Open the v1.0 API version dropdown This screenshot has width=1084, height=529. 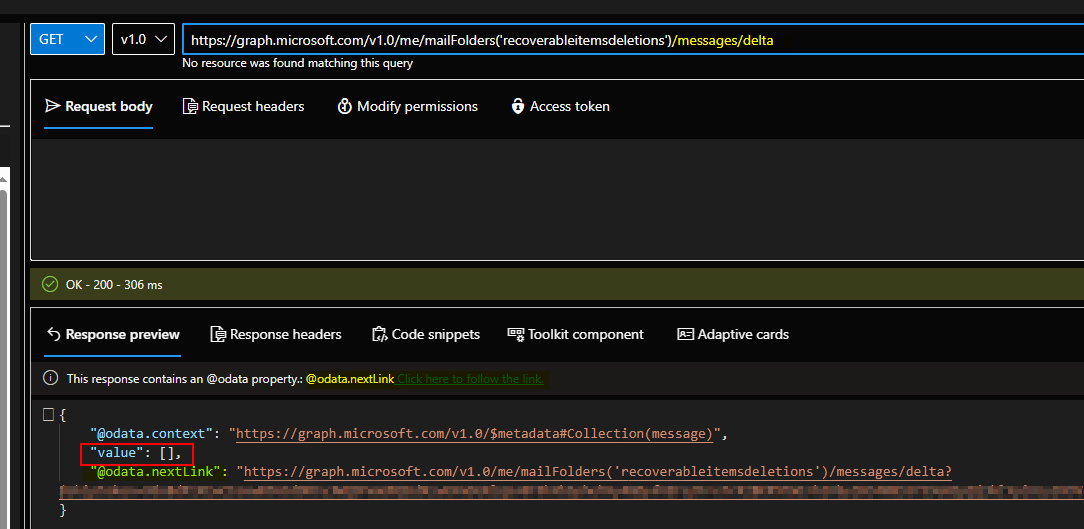[143, 39]
